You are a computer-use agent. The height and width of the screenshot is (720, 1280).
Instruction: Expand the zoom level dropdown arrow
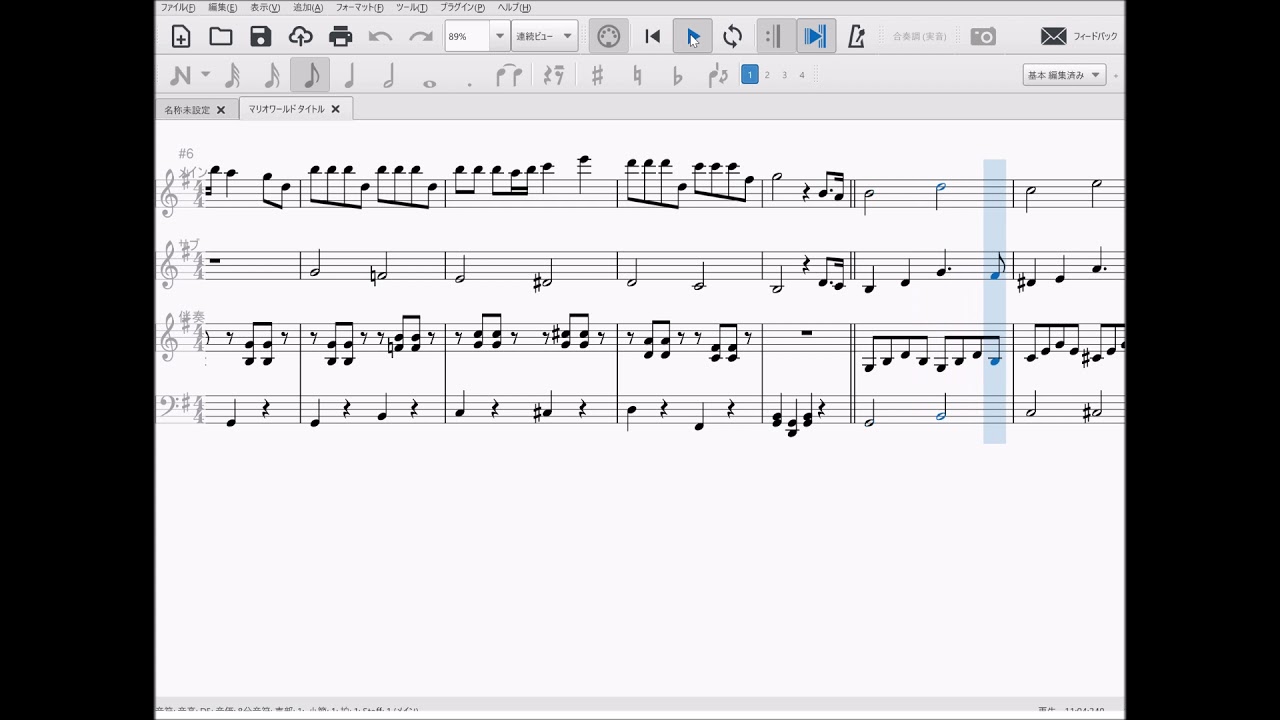(500, 36)
